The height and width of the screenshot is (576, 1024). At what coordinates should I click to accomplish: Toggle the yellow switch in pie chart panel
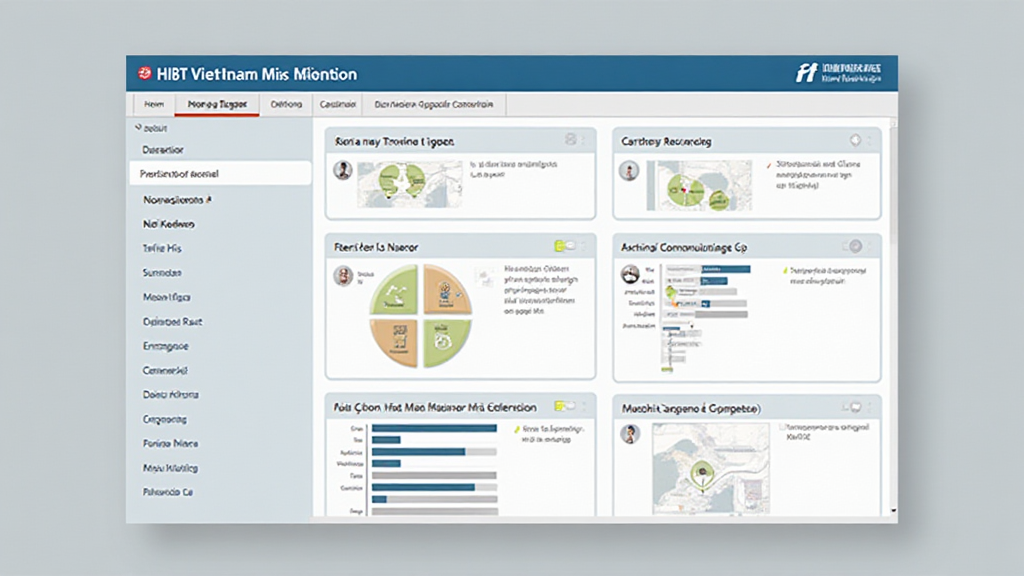coord(563,245)
